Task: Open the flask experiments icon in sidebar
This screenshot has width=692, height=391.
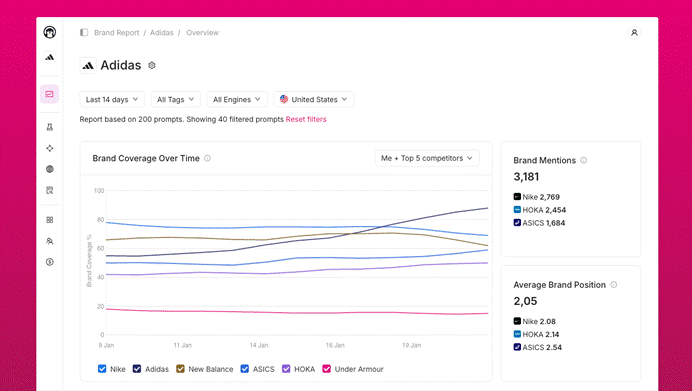Action: [x=50, y=127]
